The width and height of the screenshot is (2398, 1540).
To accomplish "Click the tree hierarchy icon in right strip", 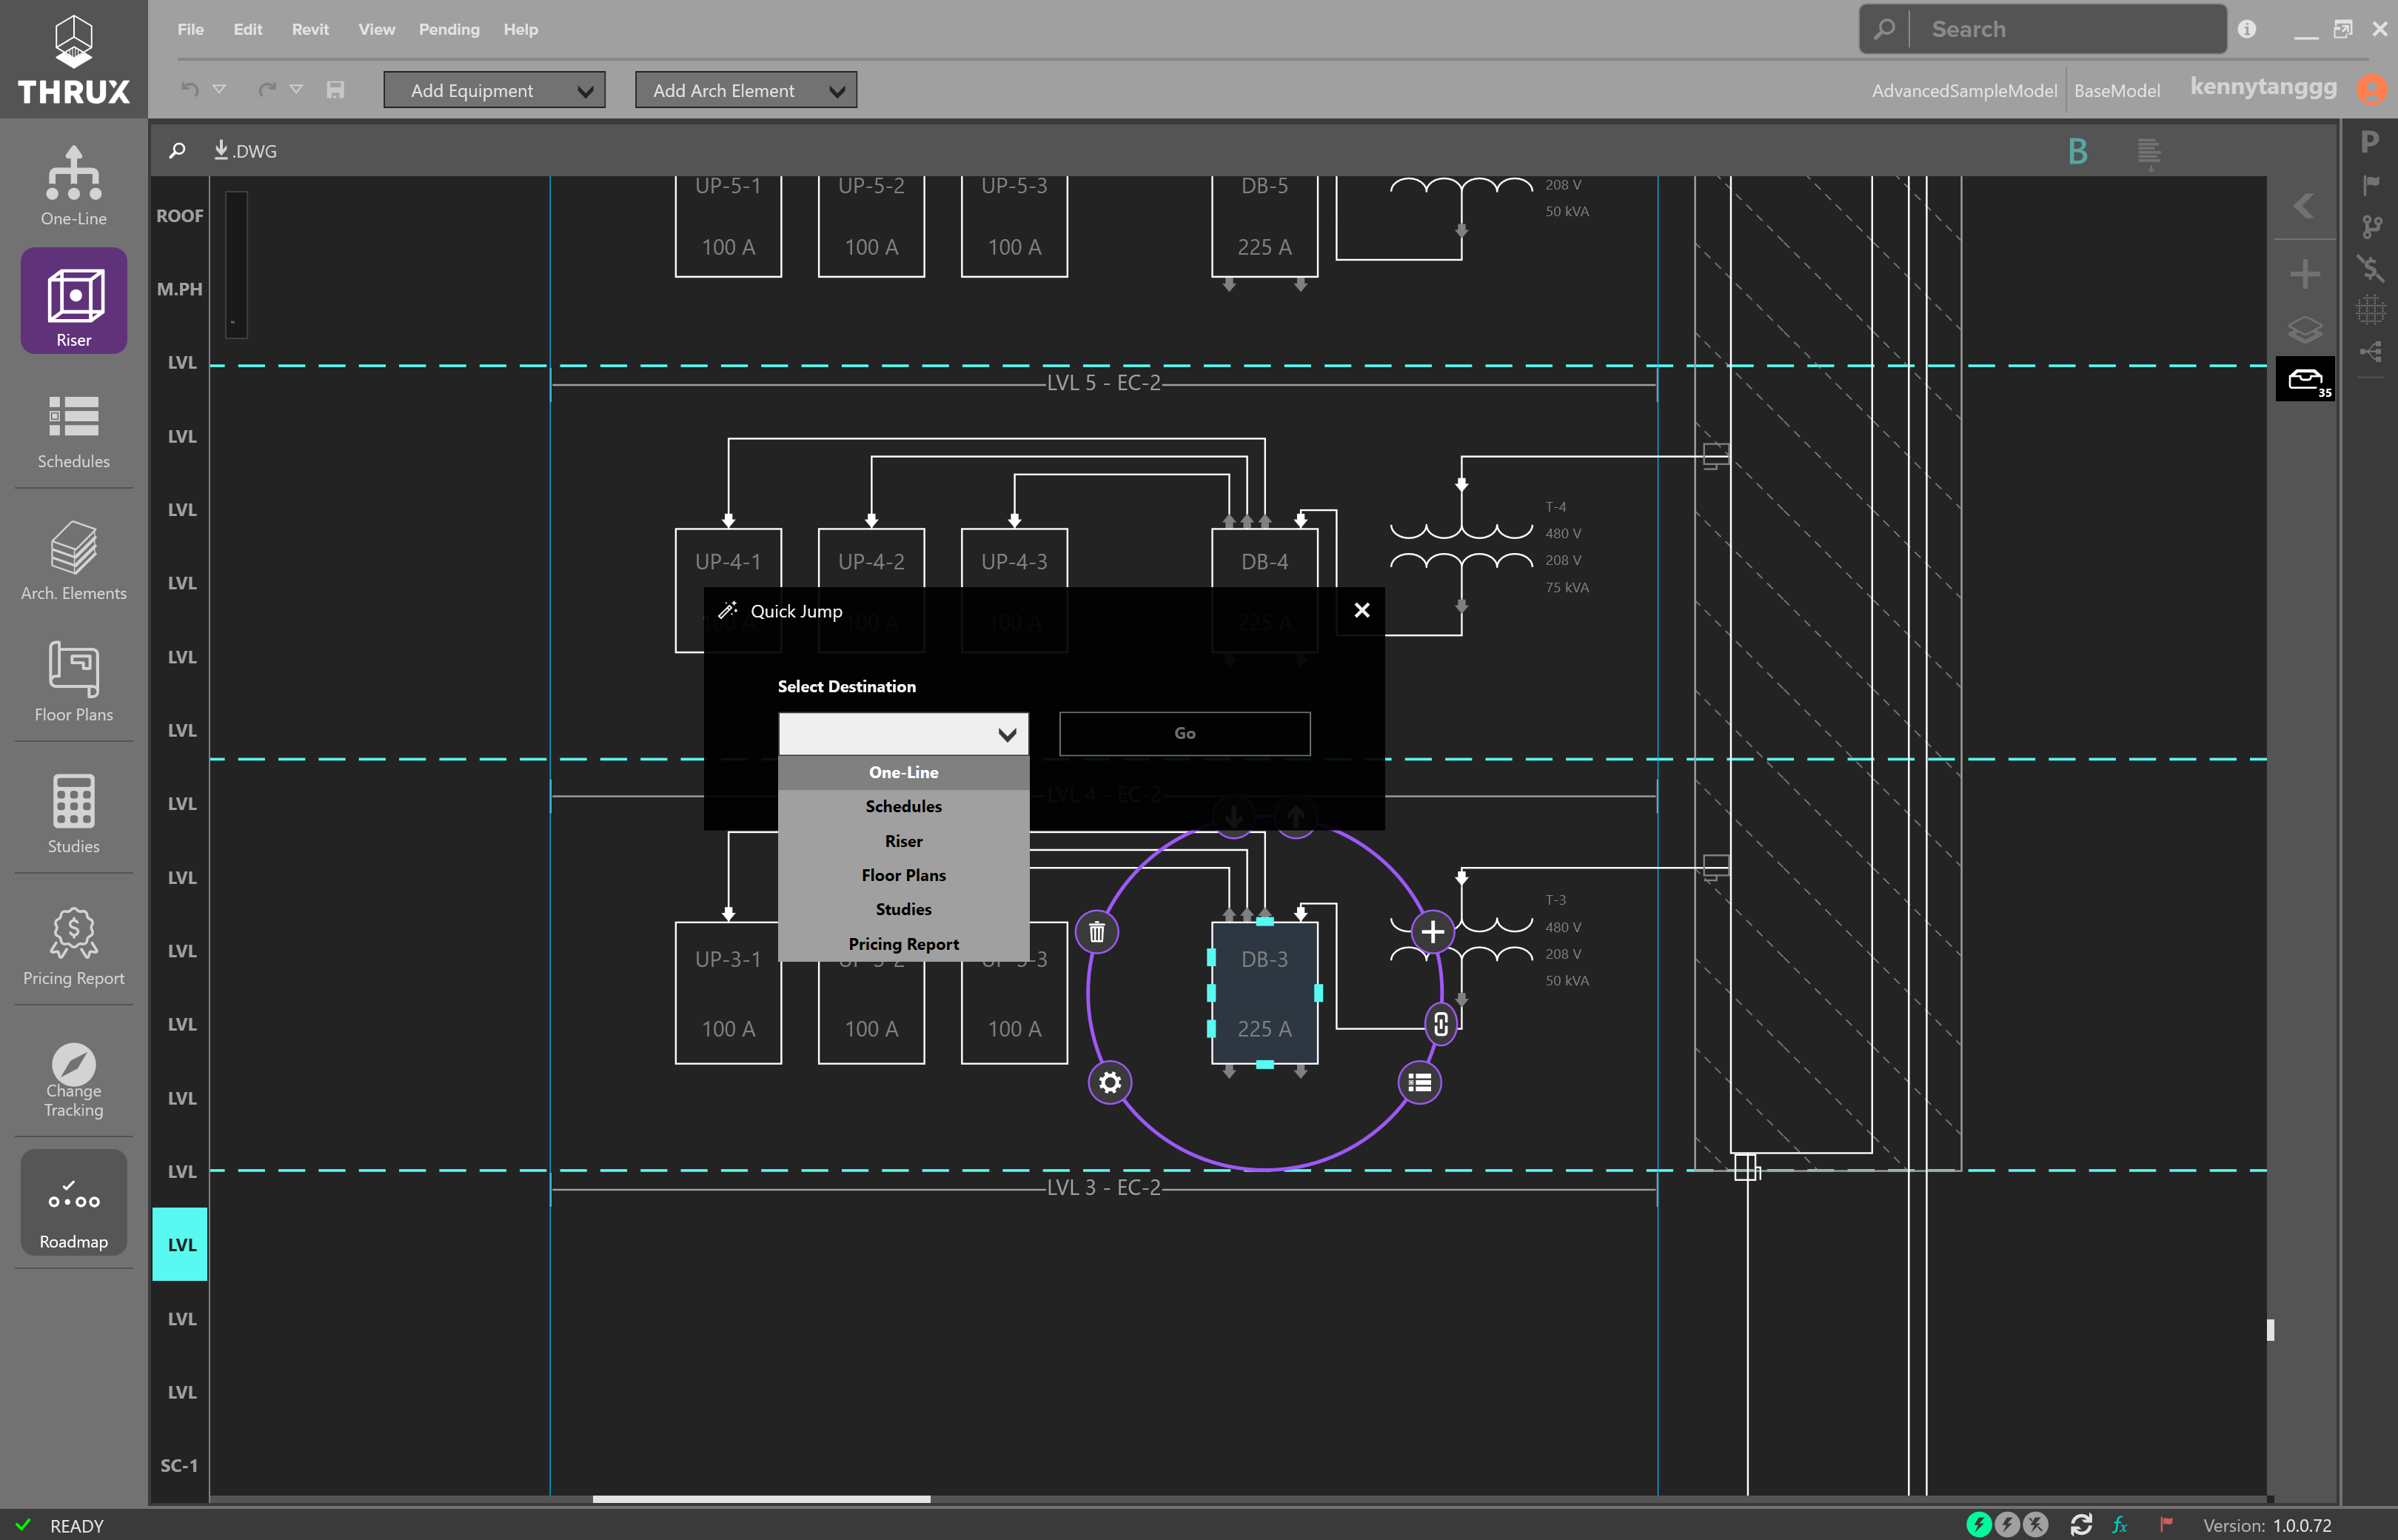I will 2371,351.
